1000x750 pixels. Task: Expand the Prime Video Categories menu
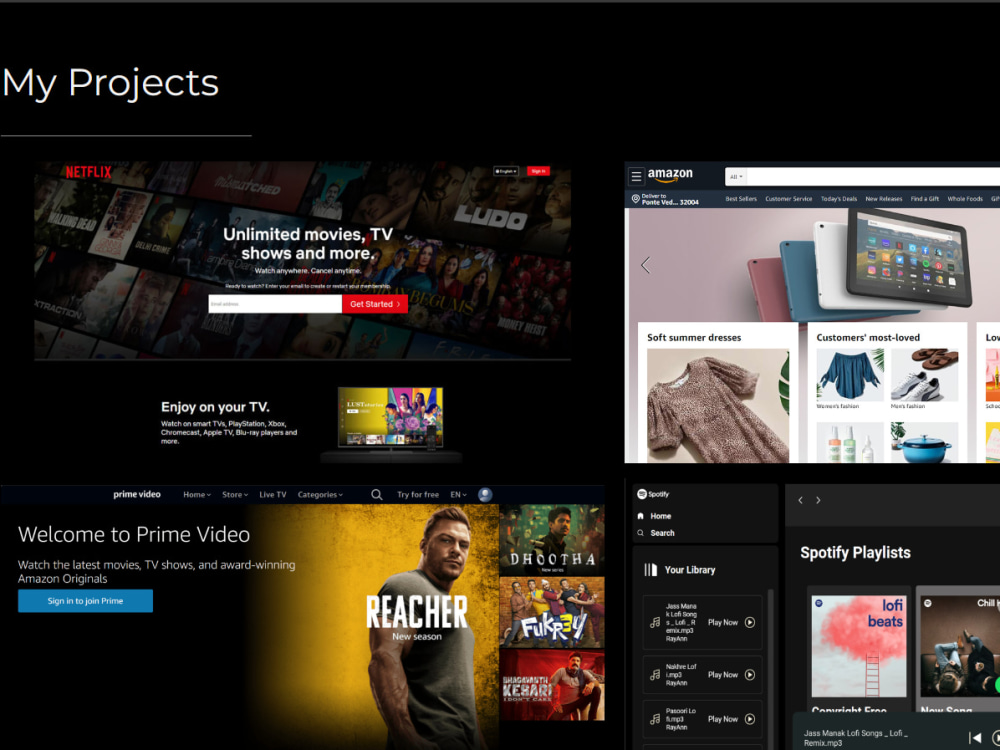tap(320, 495)
